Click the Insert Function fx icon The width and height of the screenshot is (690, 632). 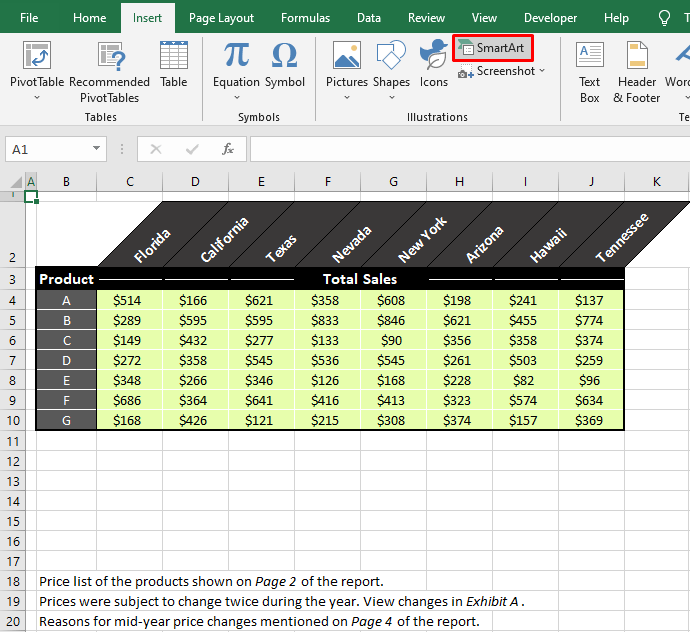pyautogui.click(x=228, y=149)
